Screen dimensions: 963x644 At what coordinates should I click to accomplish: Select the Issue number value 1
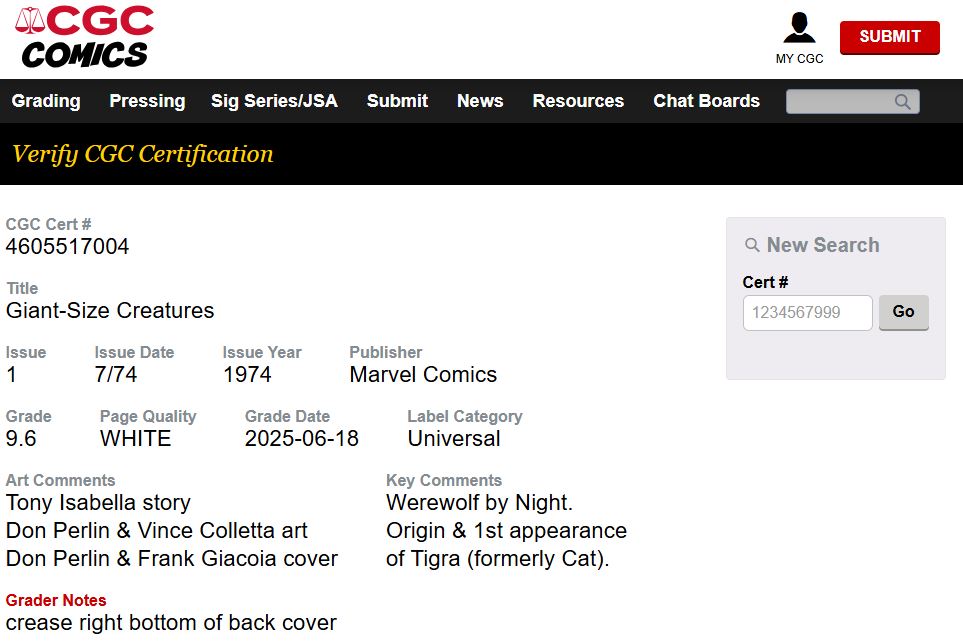pos(11,374)
